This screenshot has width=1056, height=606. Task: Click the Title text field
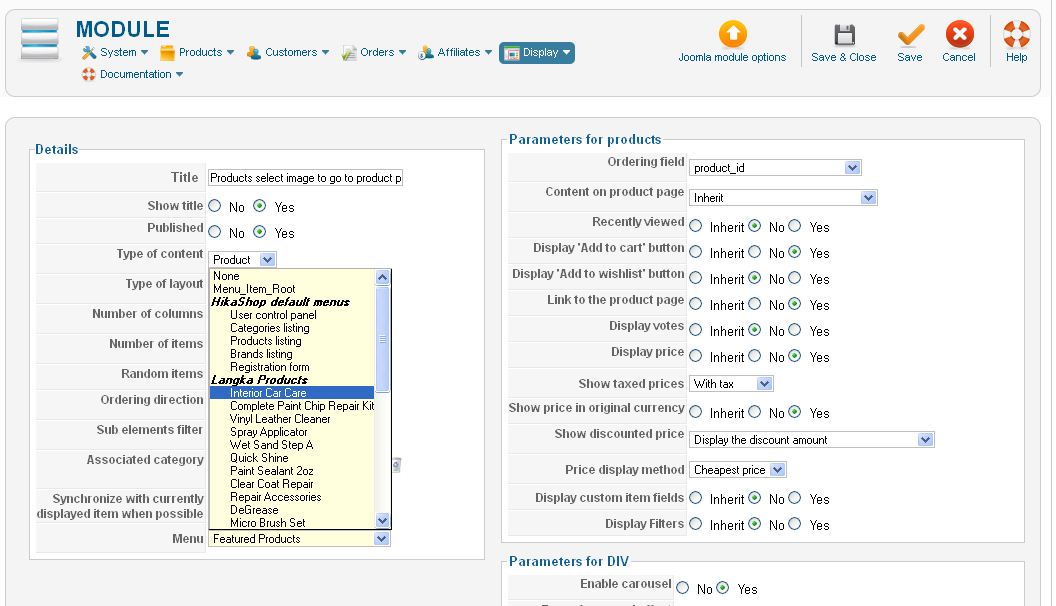[305, 178]
